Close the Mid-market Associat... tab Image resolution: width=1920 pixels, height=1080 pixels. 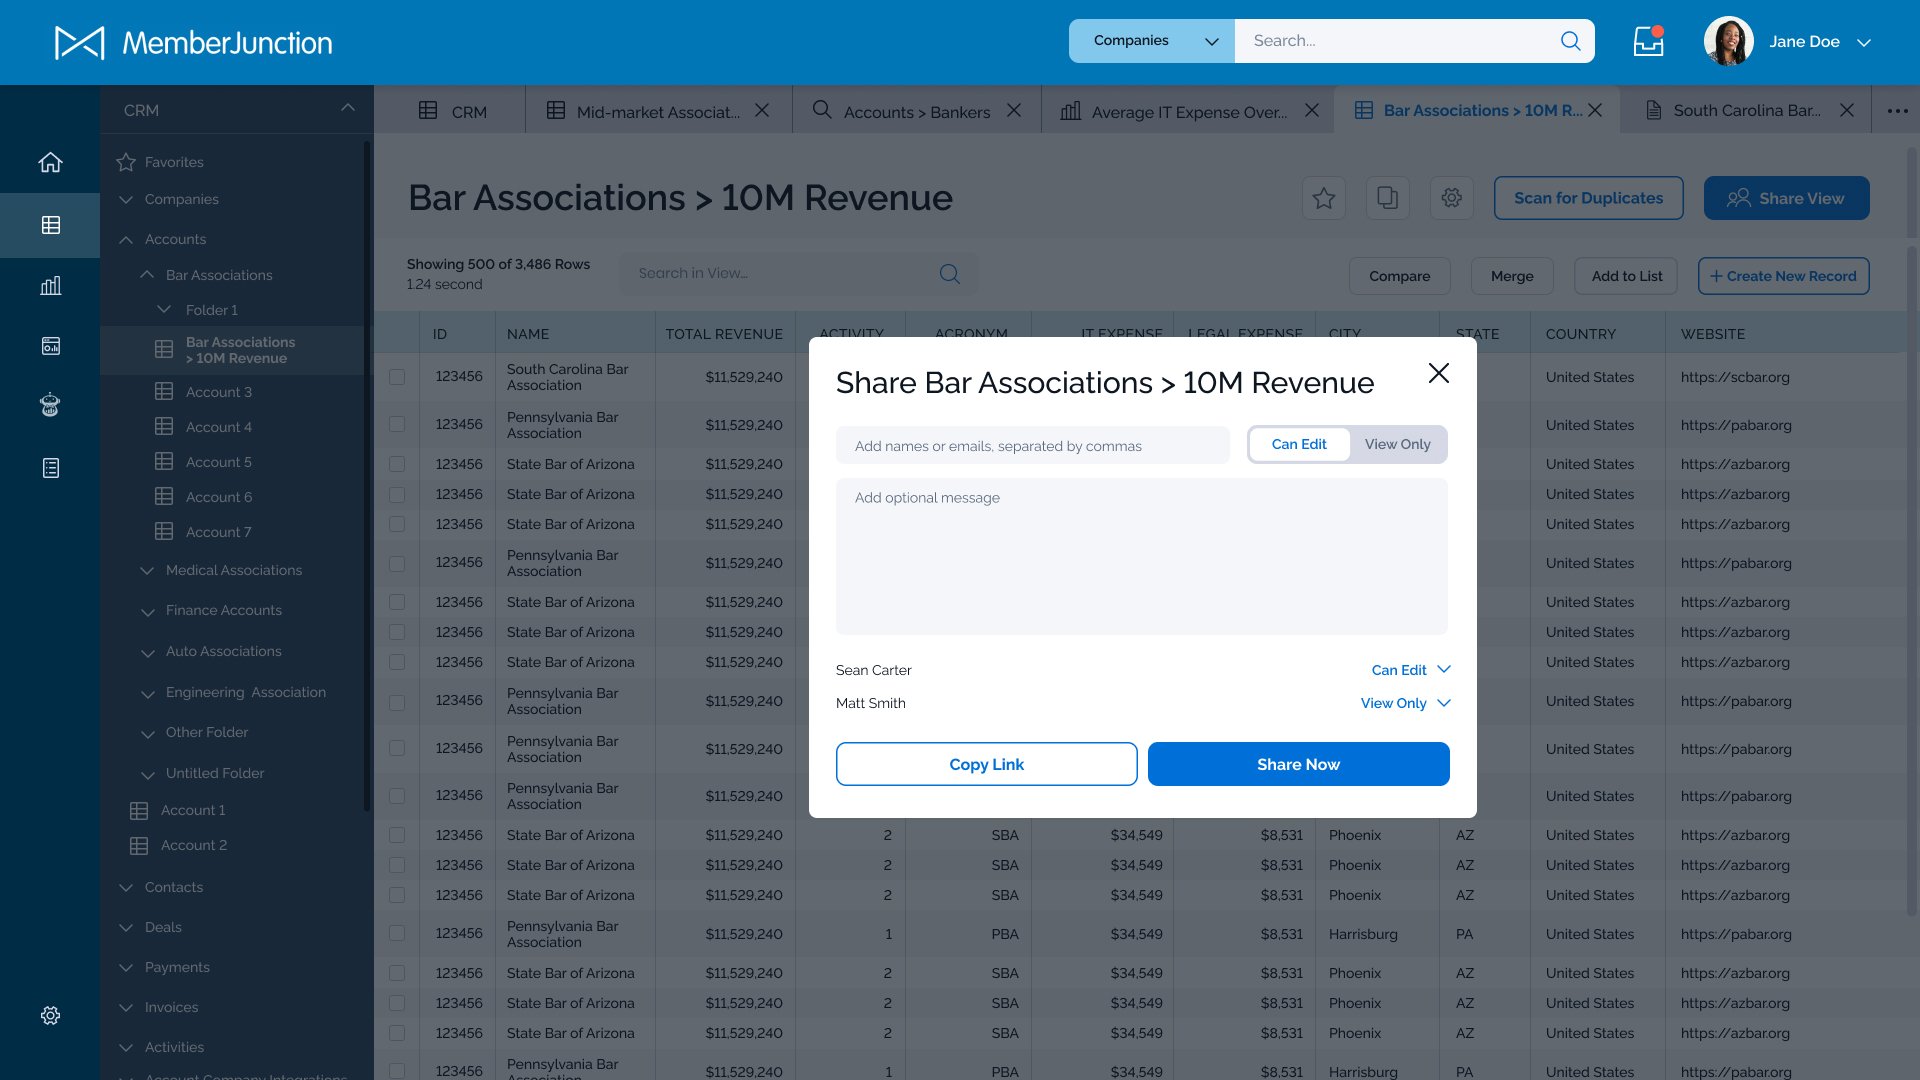[x=762, y=110]
